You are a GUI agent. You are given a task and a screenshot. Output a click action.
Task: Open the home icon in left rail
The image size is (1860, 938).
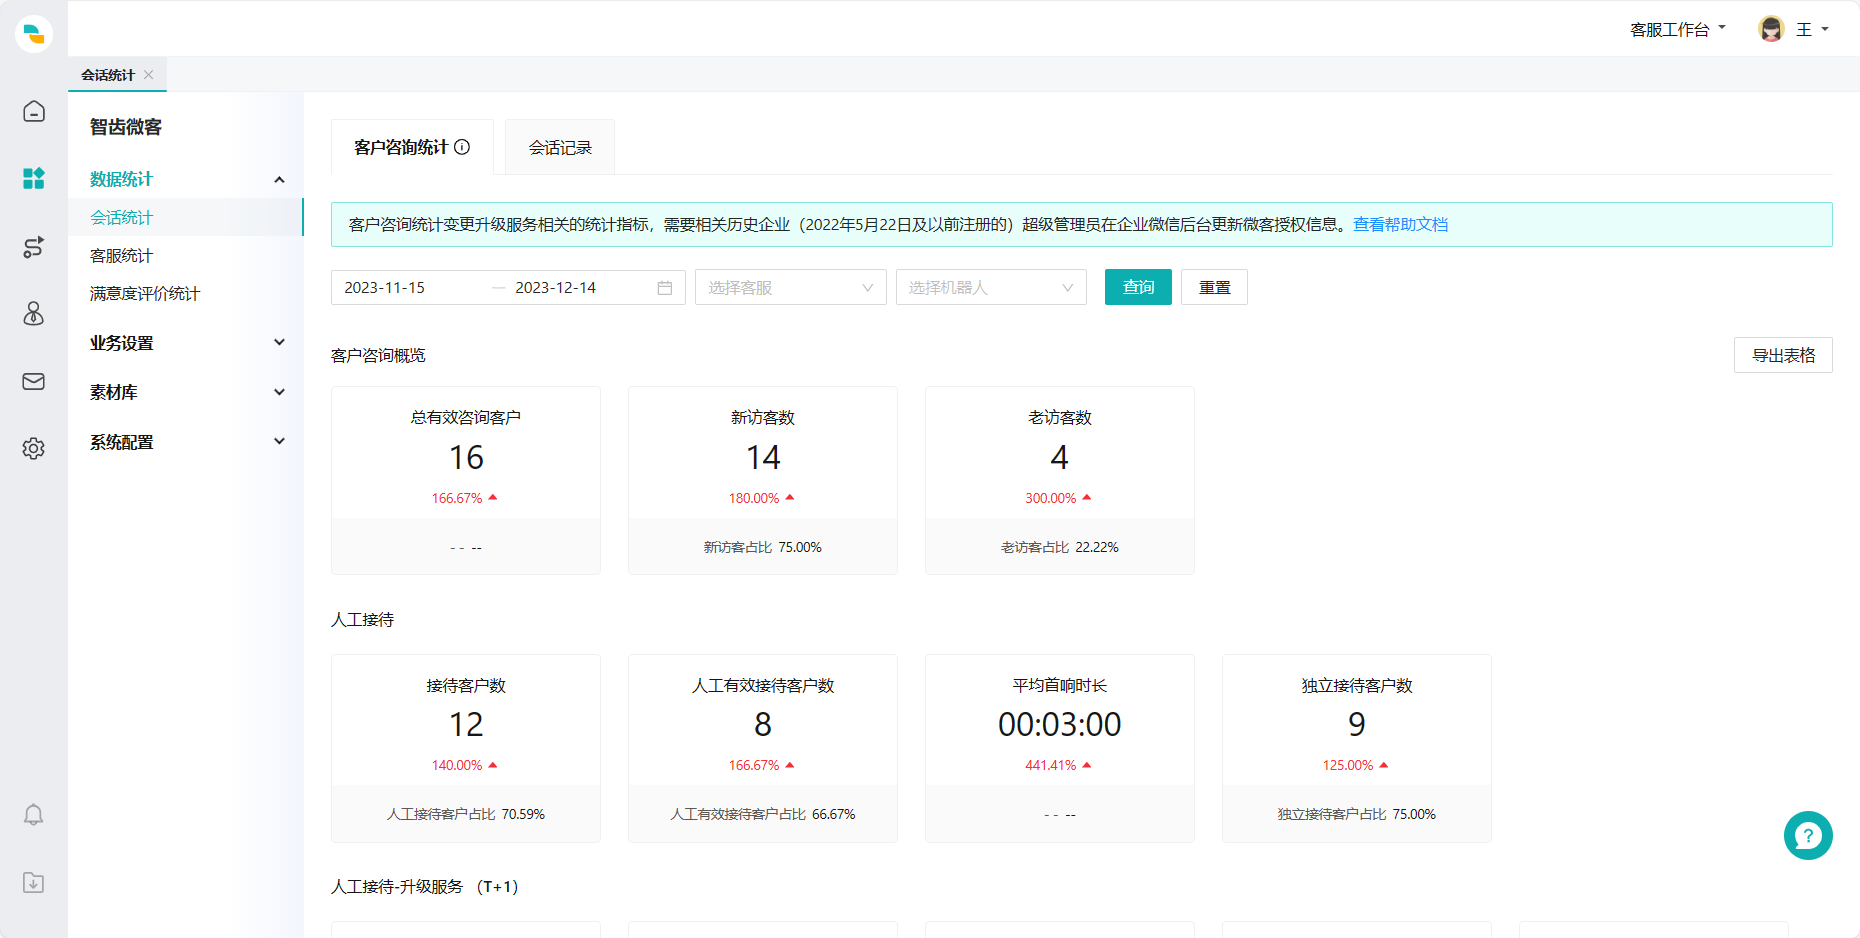[x=34, y=111]
